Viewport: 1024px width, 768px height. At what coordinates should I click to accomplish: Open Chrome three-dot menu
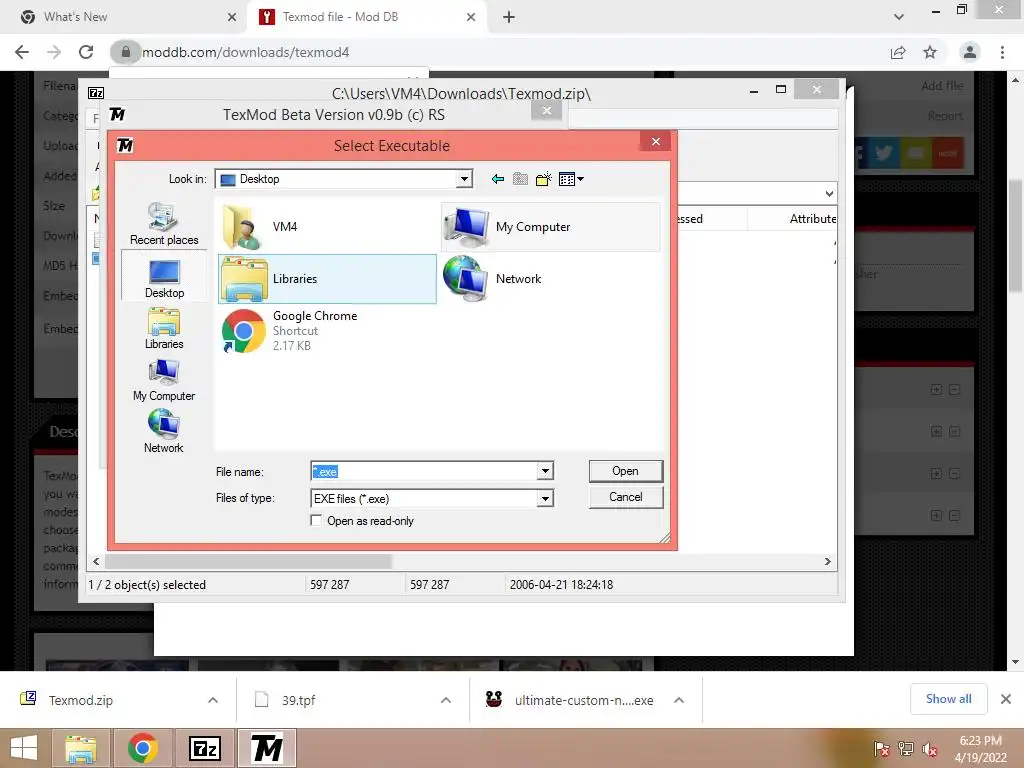(1002, 52)
